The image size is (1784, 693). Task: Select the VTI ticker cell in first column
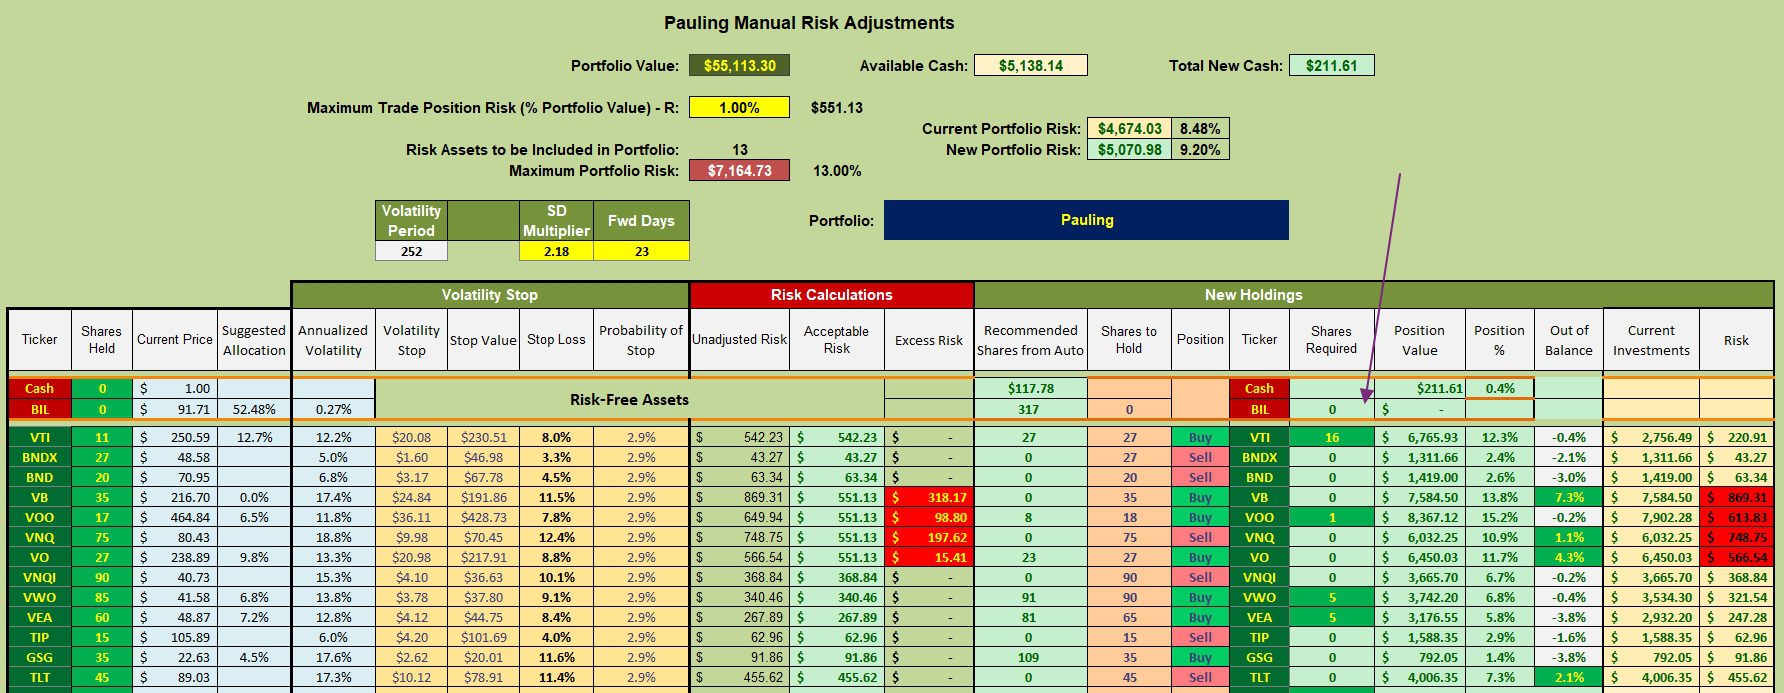[x=40, y=437]
